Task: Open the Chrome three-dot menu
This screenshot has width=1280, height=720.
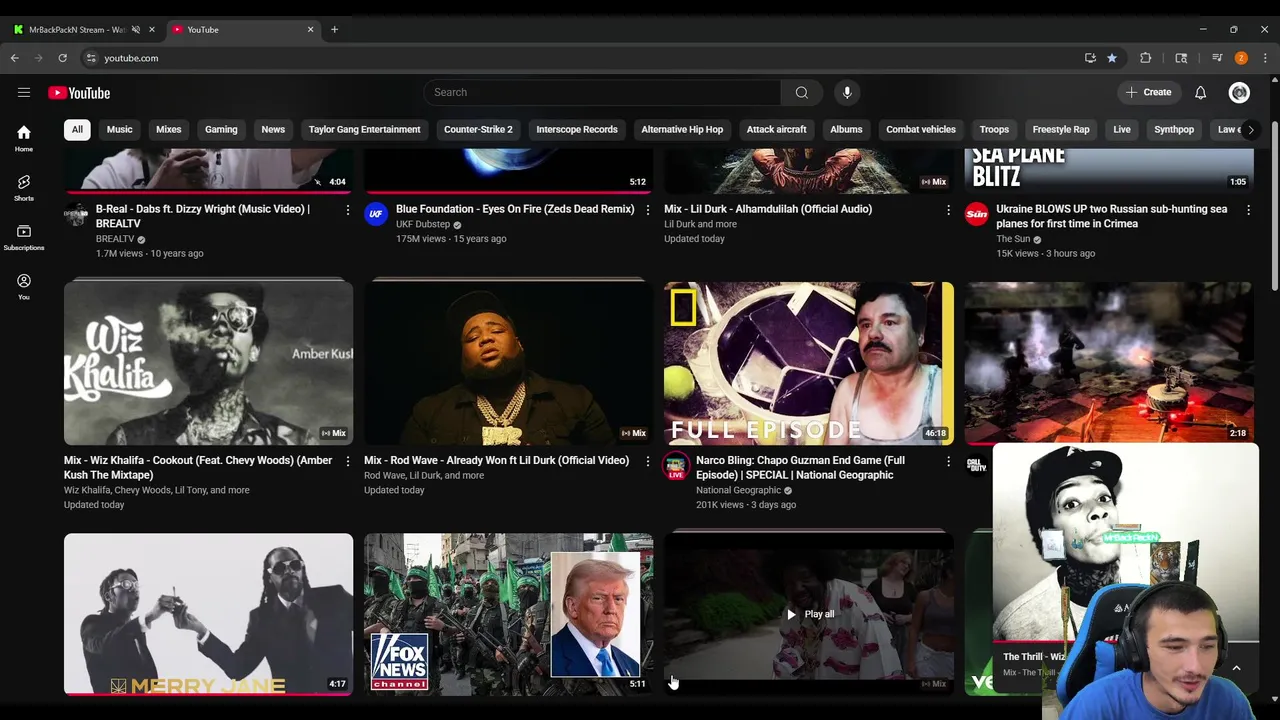Action: pos(1265,58)
